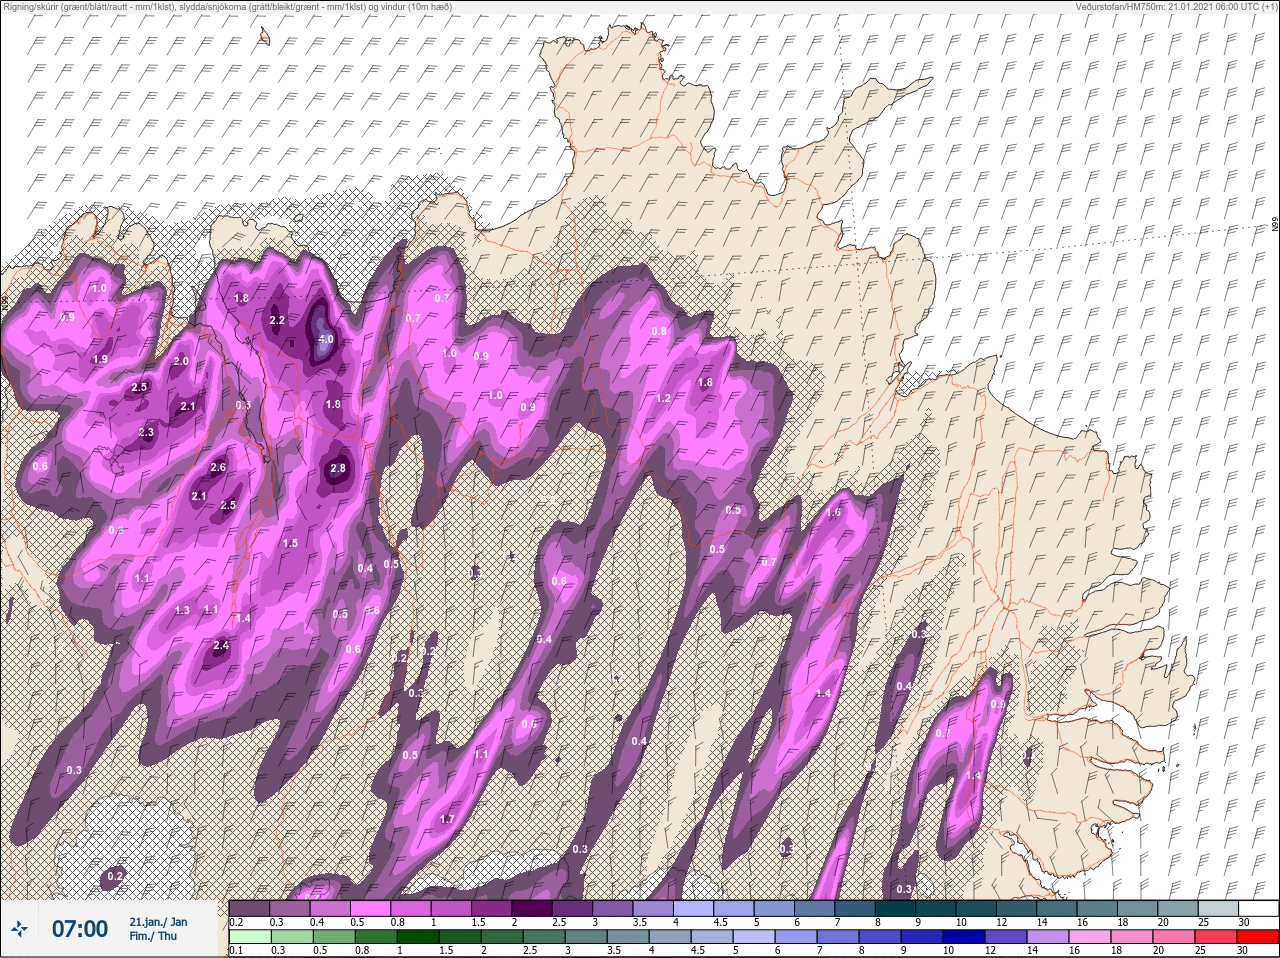Click the '21.jan./ Jan' date label
Viewport: 1280px width, 958px height.
(x=158, y=921)
